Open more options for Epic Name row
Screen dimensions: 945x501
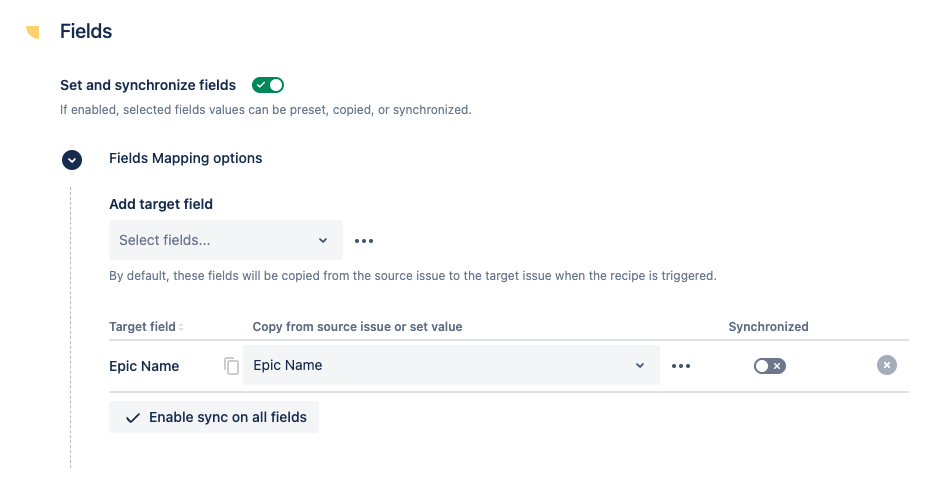[681, 366]
